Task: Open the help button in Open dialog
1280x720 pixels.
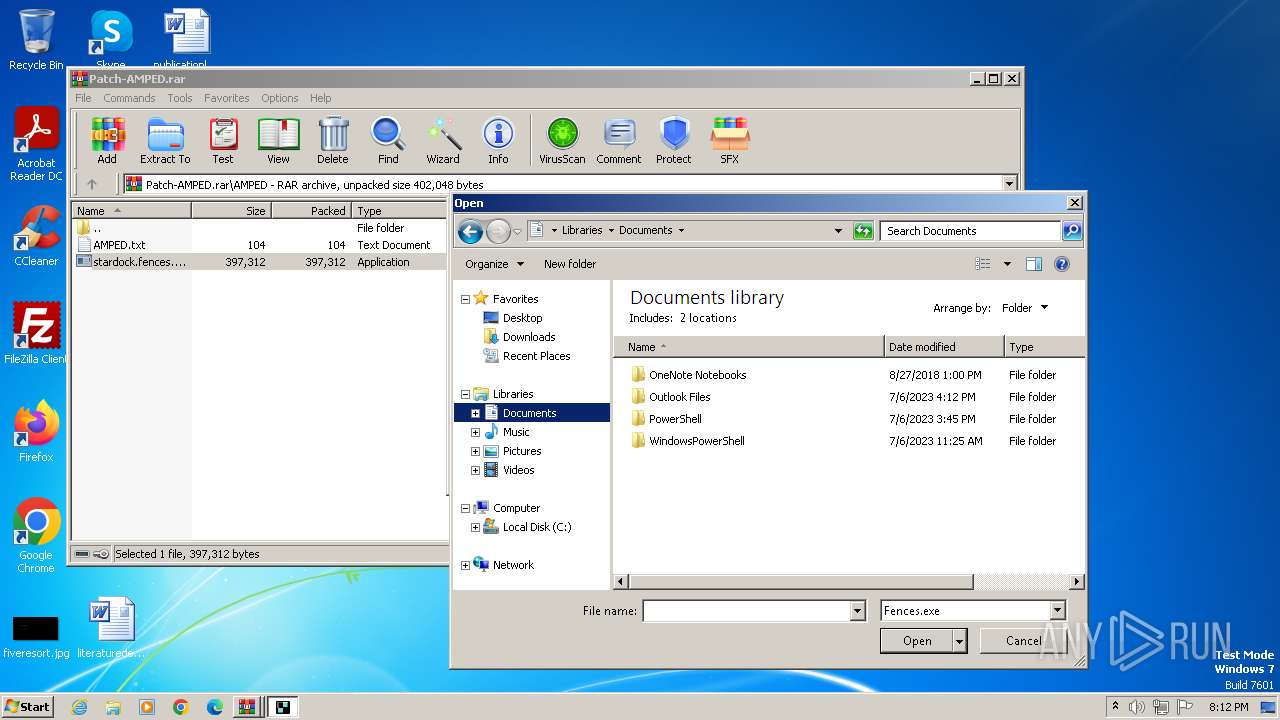Action: (x=1062, y=264)
